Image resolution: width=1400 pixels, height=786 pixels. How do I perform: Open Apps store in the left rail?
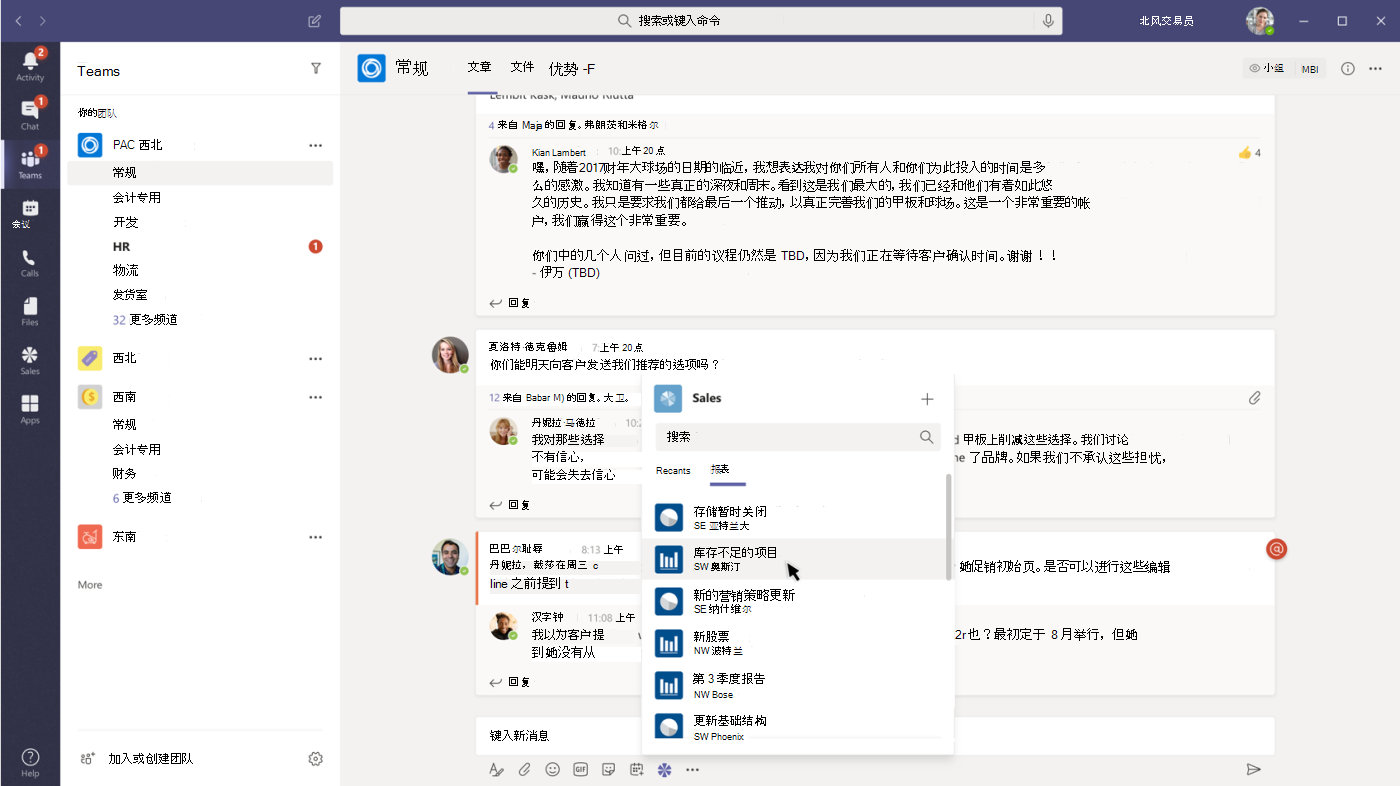tap(30, 409)
